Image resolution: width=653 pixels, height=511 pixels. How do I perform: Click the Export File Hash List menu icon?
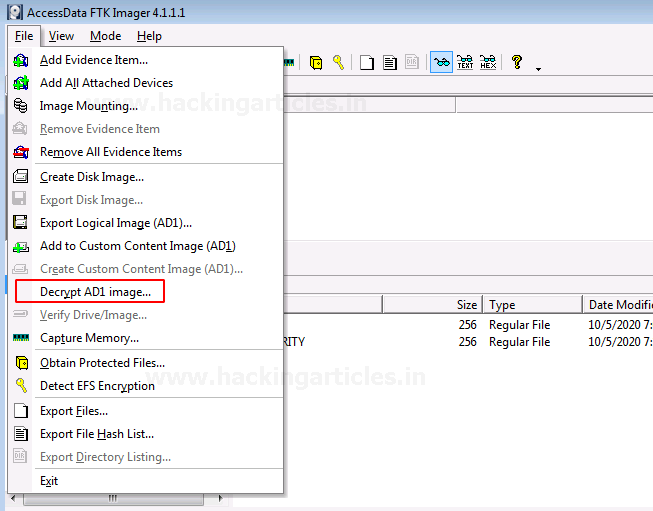21,434
